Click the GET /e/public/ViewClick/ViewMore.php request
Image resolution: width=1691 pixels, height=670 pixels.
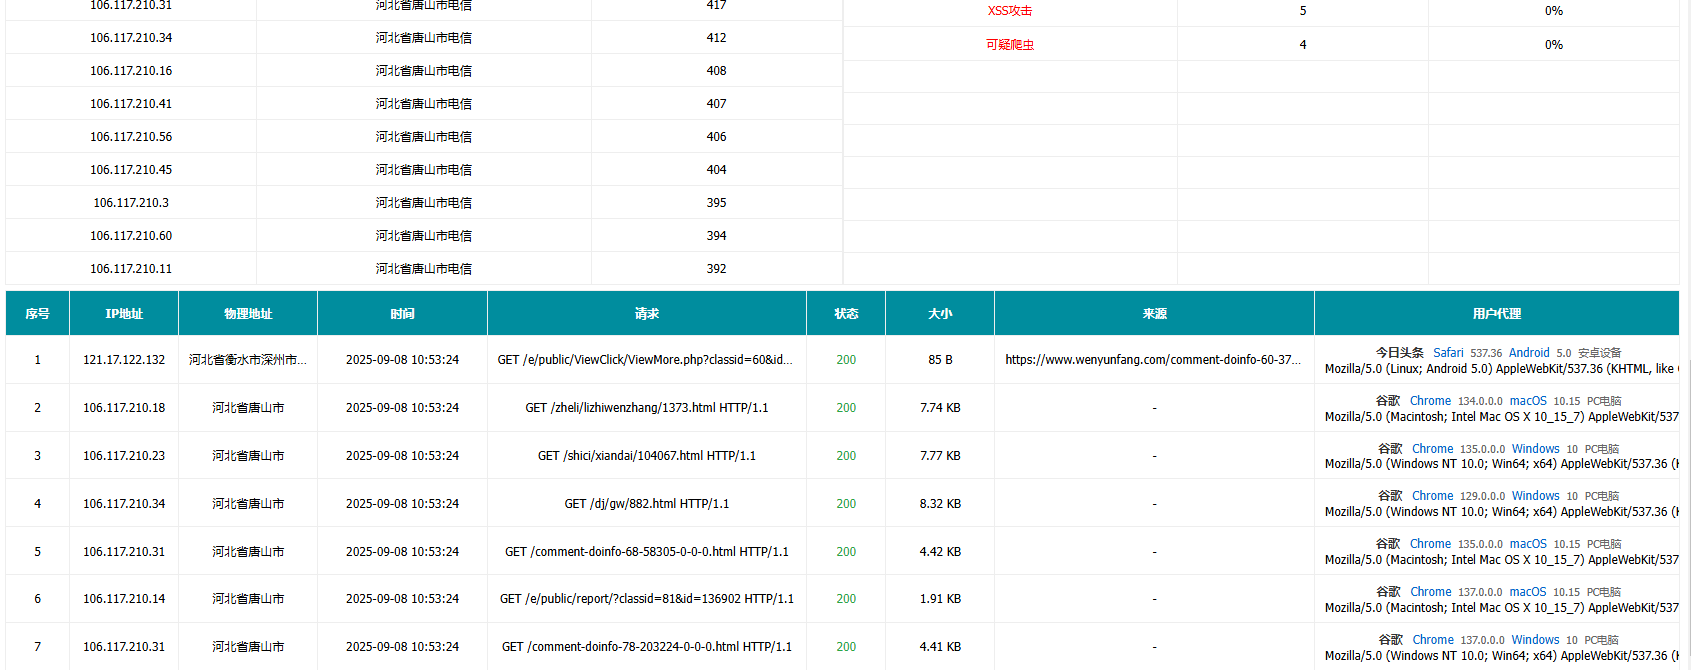tap(645, 360)
